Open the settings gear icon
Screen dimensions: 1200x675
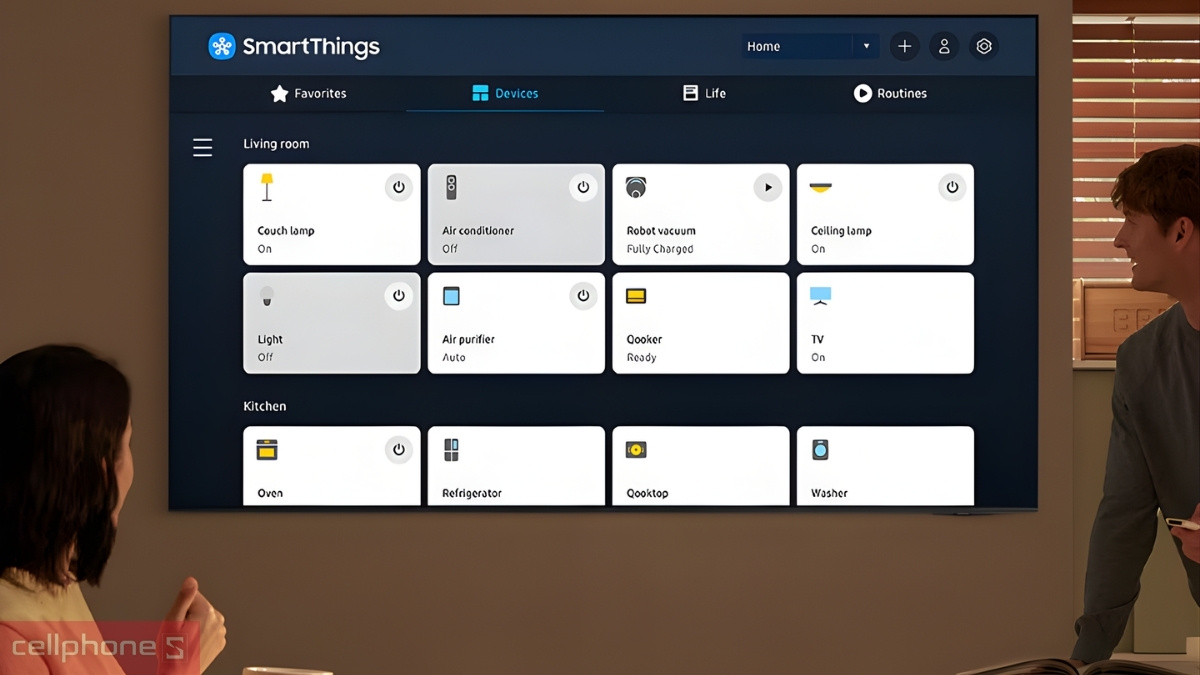[x=984, y=46]
